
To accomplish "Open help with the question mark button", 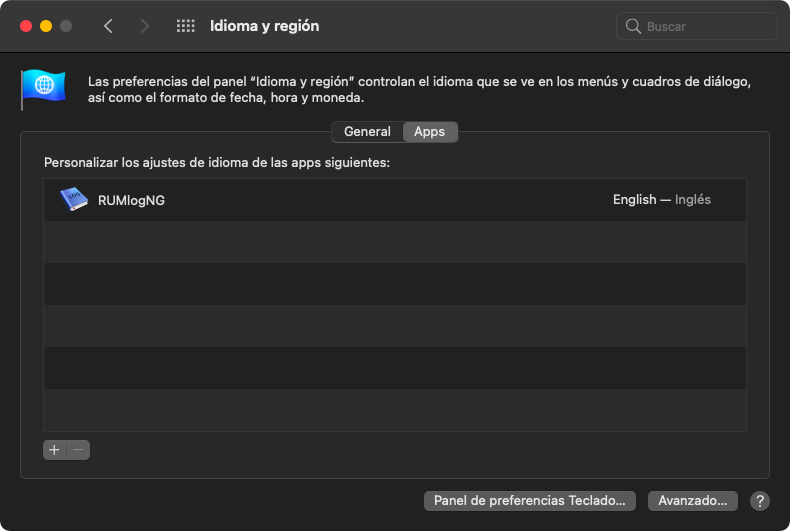I will coord(760,501).
